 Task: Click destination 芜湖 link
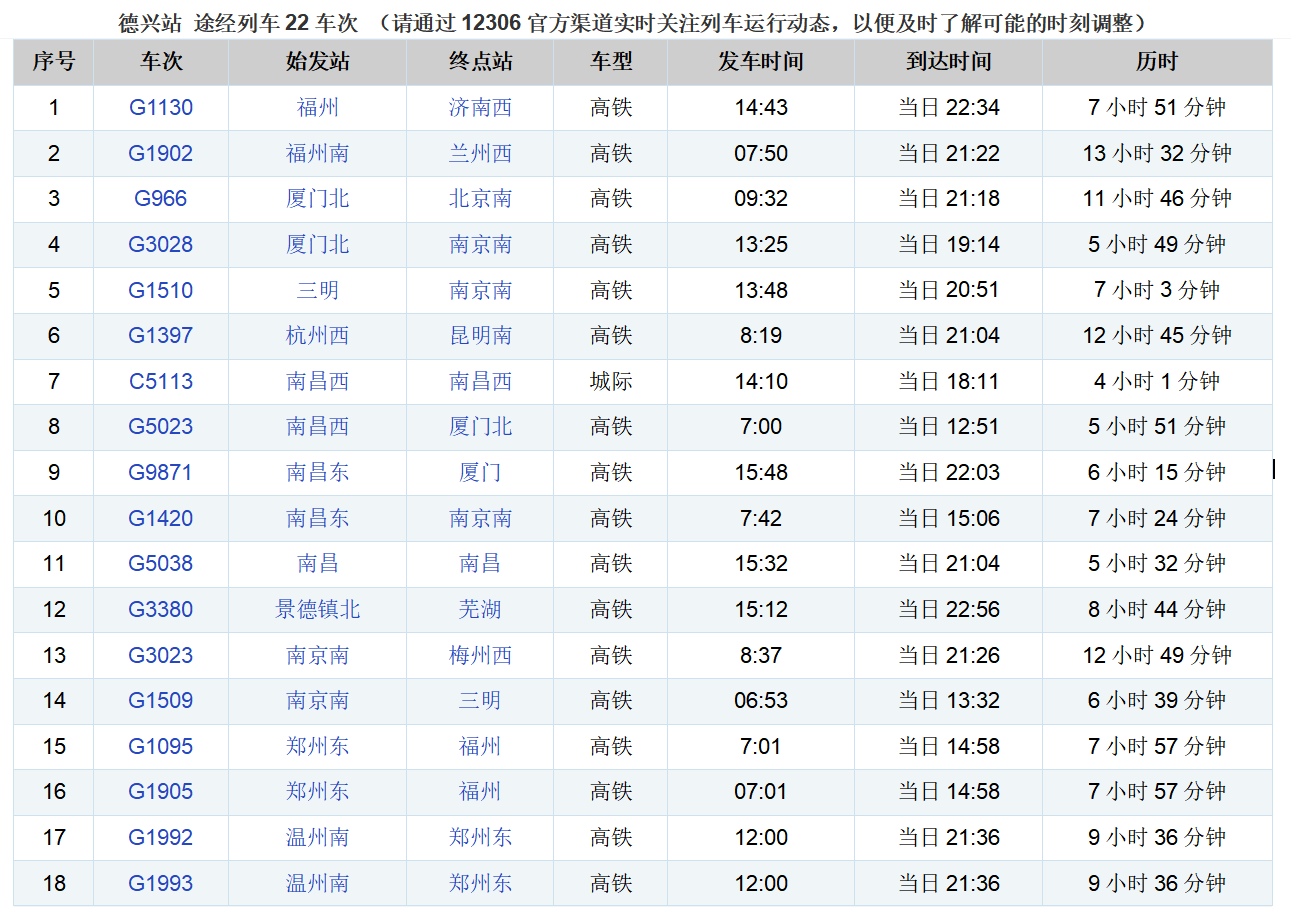pos(481,609)
